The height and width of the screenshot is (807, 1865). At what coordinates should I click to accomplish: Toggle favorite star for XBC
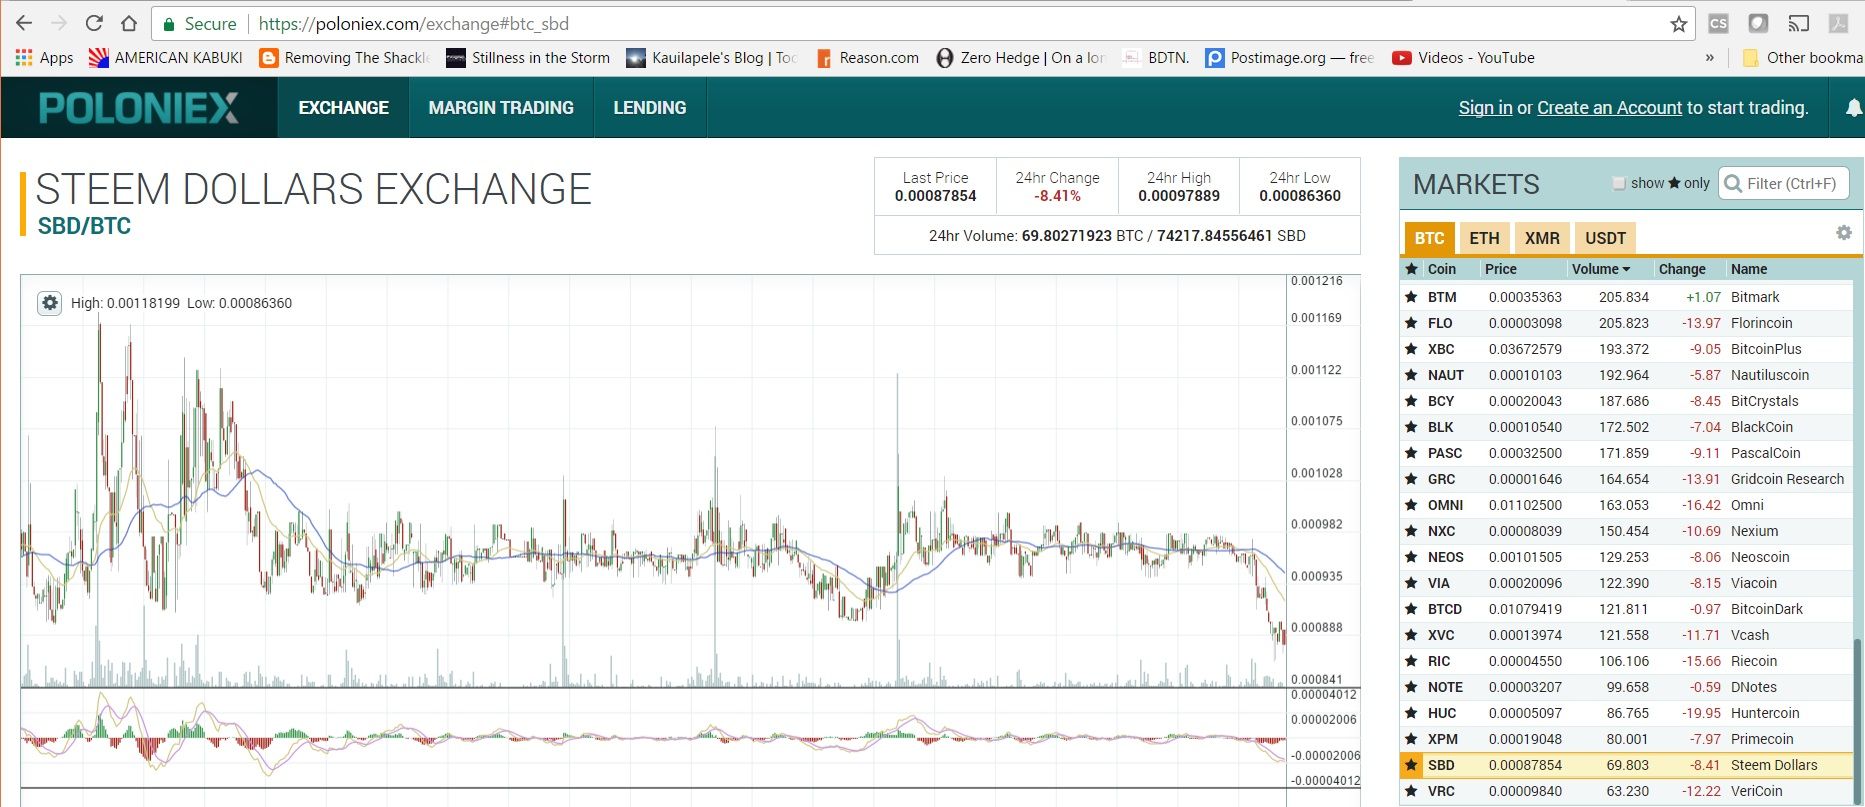pyautogui.click(x=1411, y=349)
